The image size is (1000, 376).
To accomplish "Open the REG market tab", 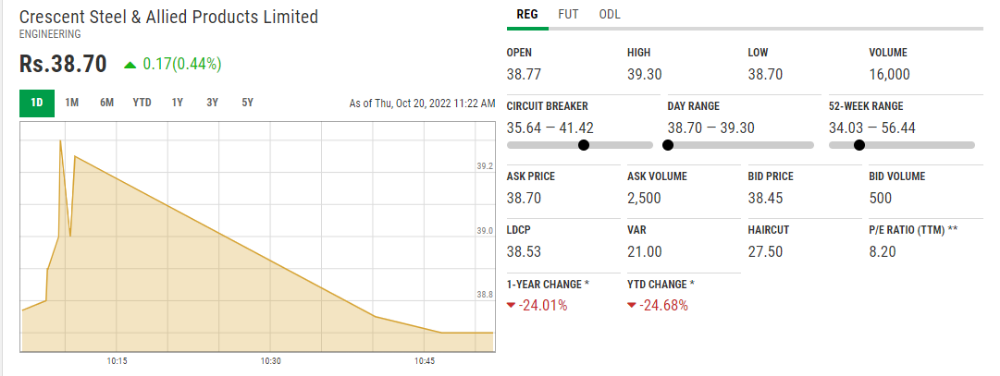I will pos(527,14).
